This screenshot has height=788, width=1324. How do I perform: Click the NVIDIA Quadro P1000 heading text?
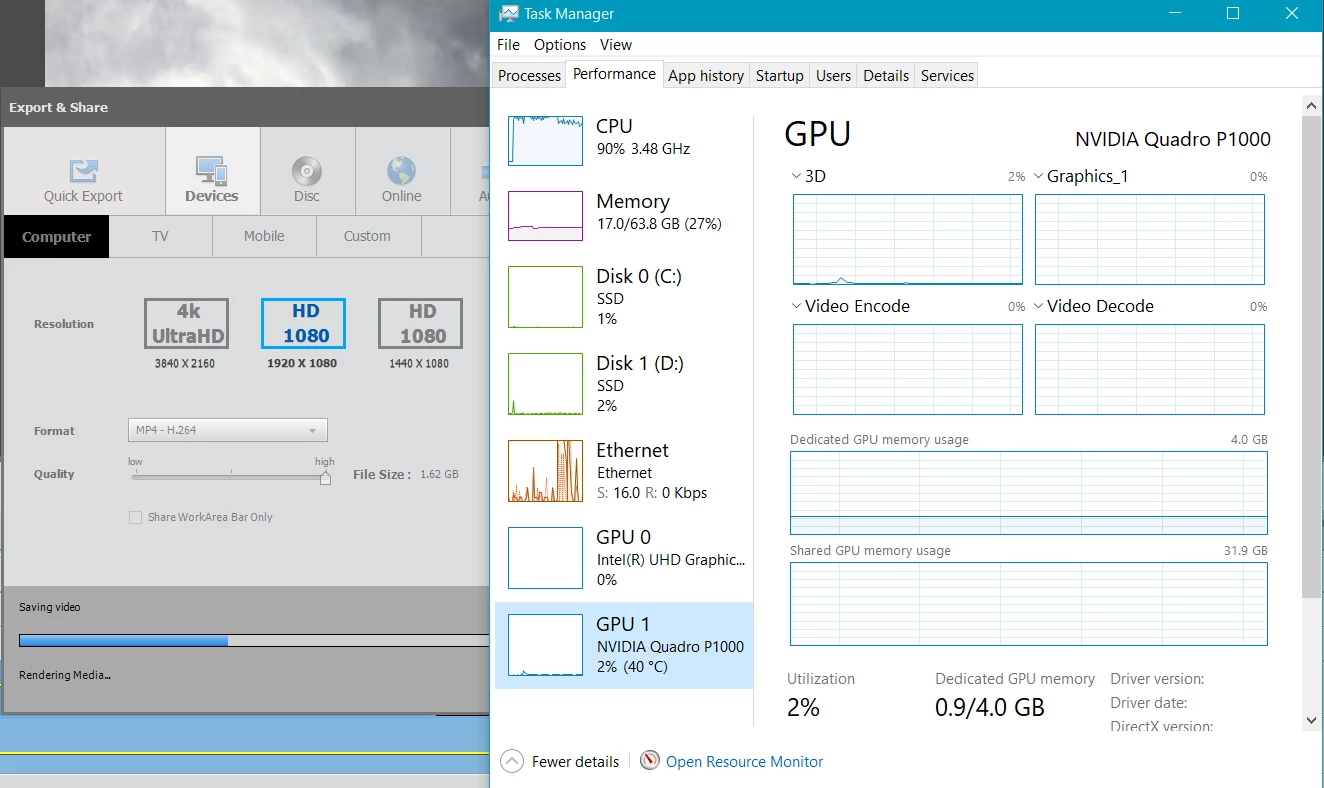1173,139
